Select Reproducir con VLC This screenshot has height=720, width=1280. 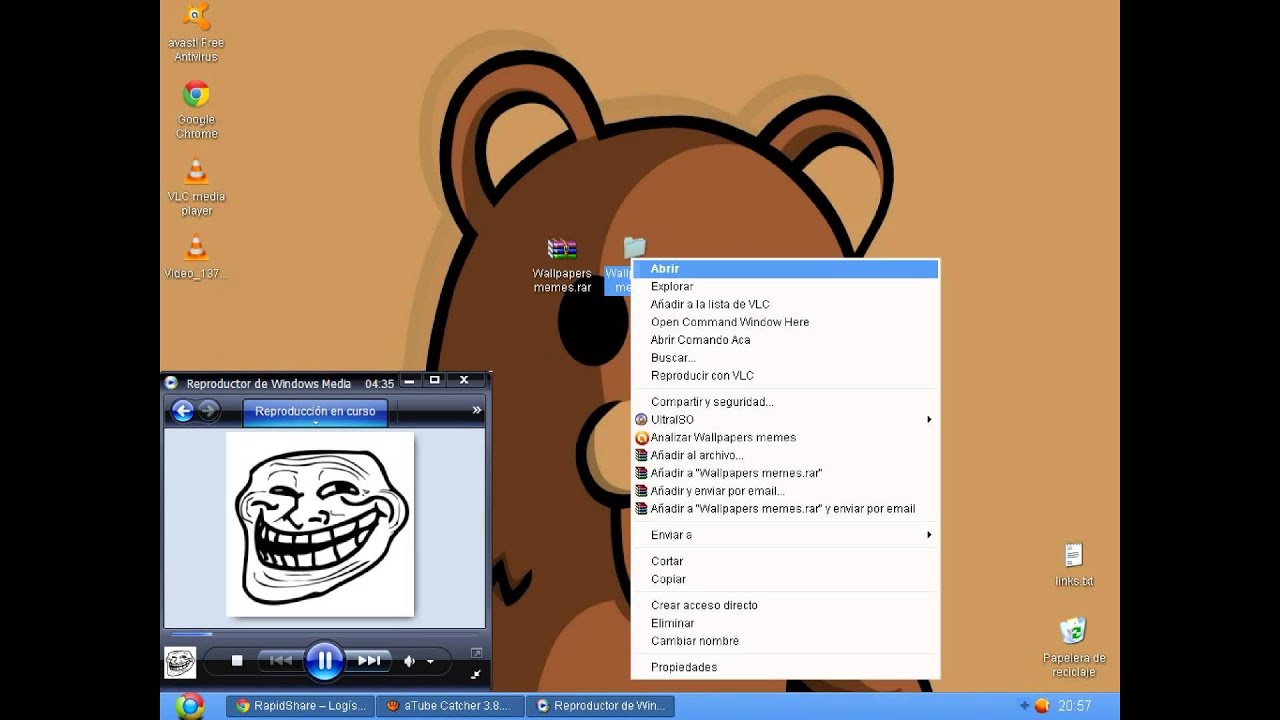[785, 377]
